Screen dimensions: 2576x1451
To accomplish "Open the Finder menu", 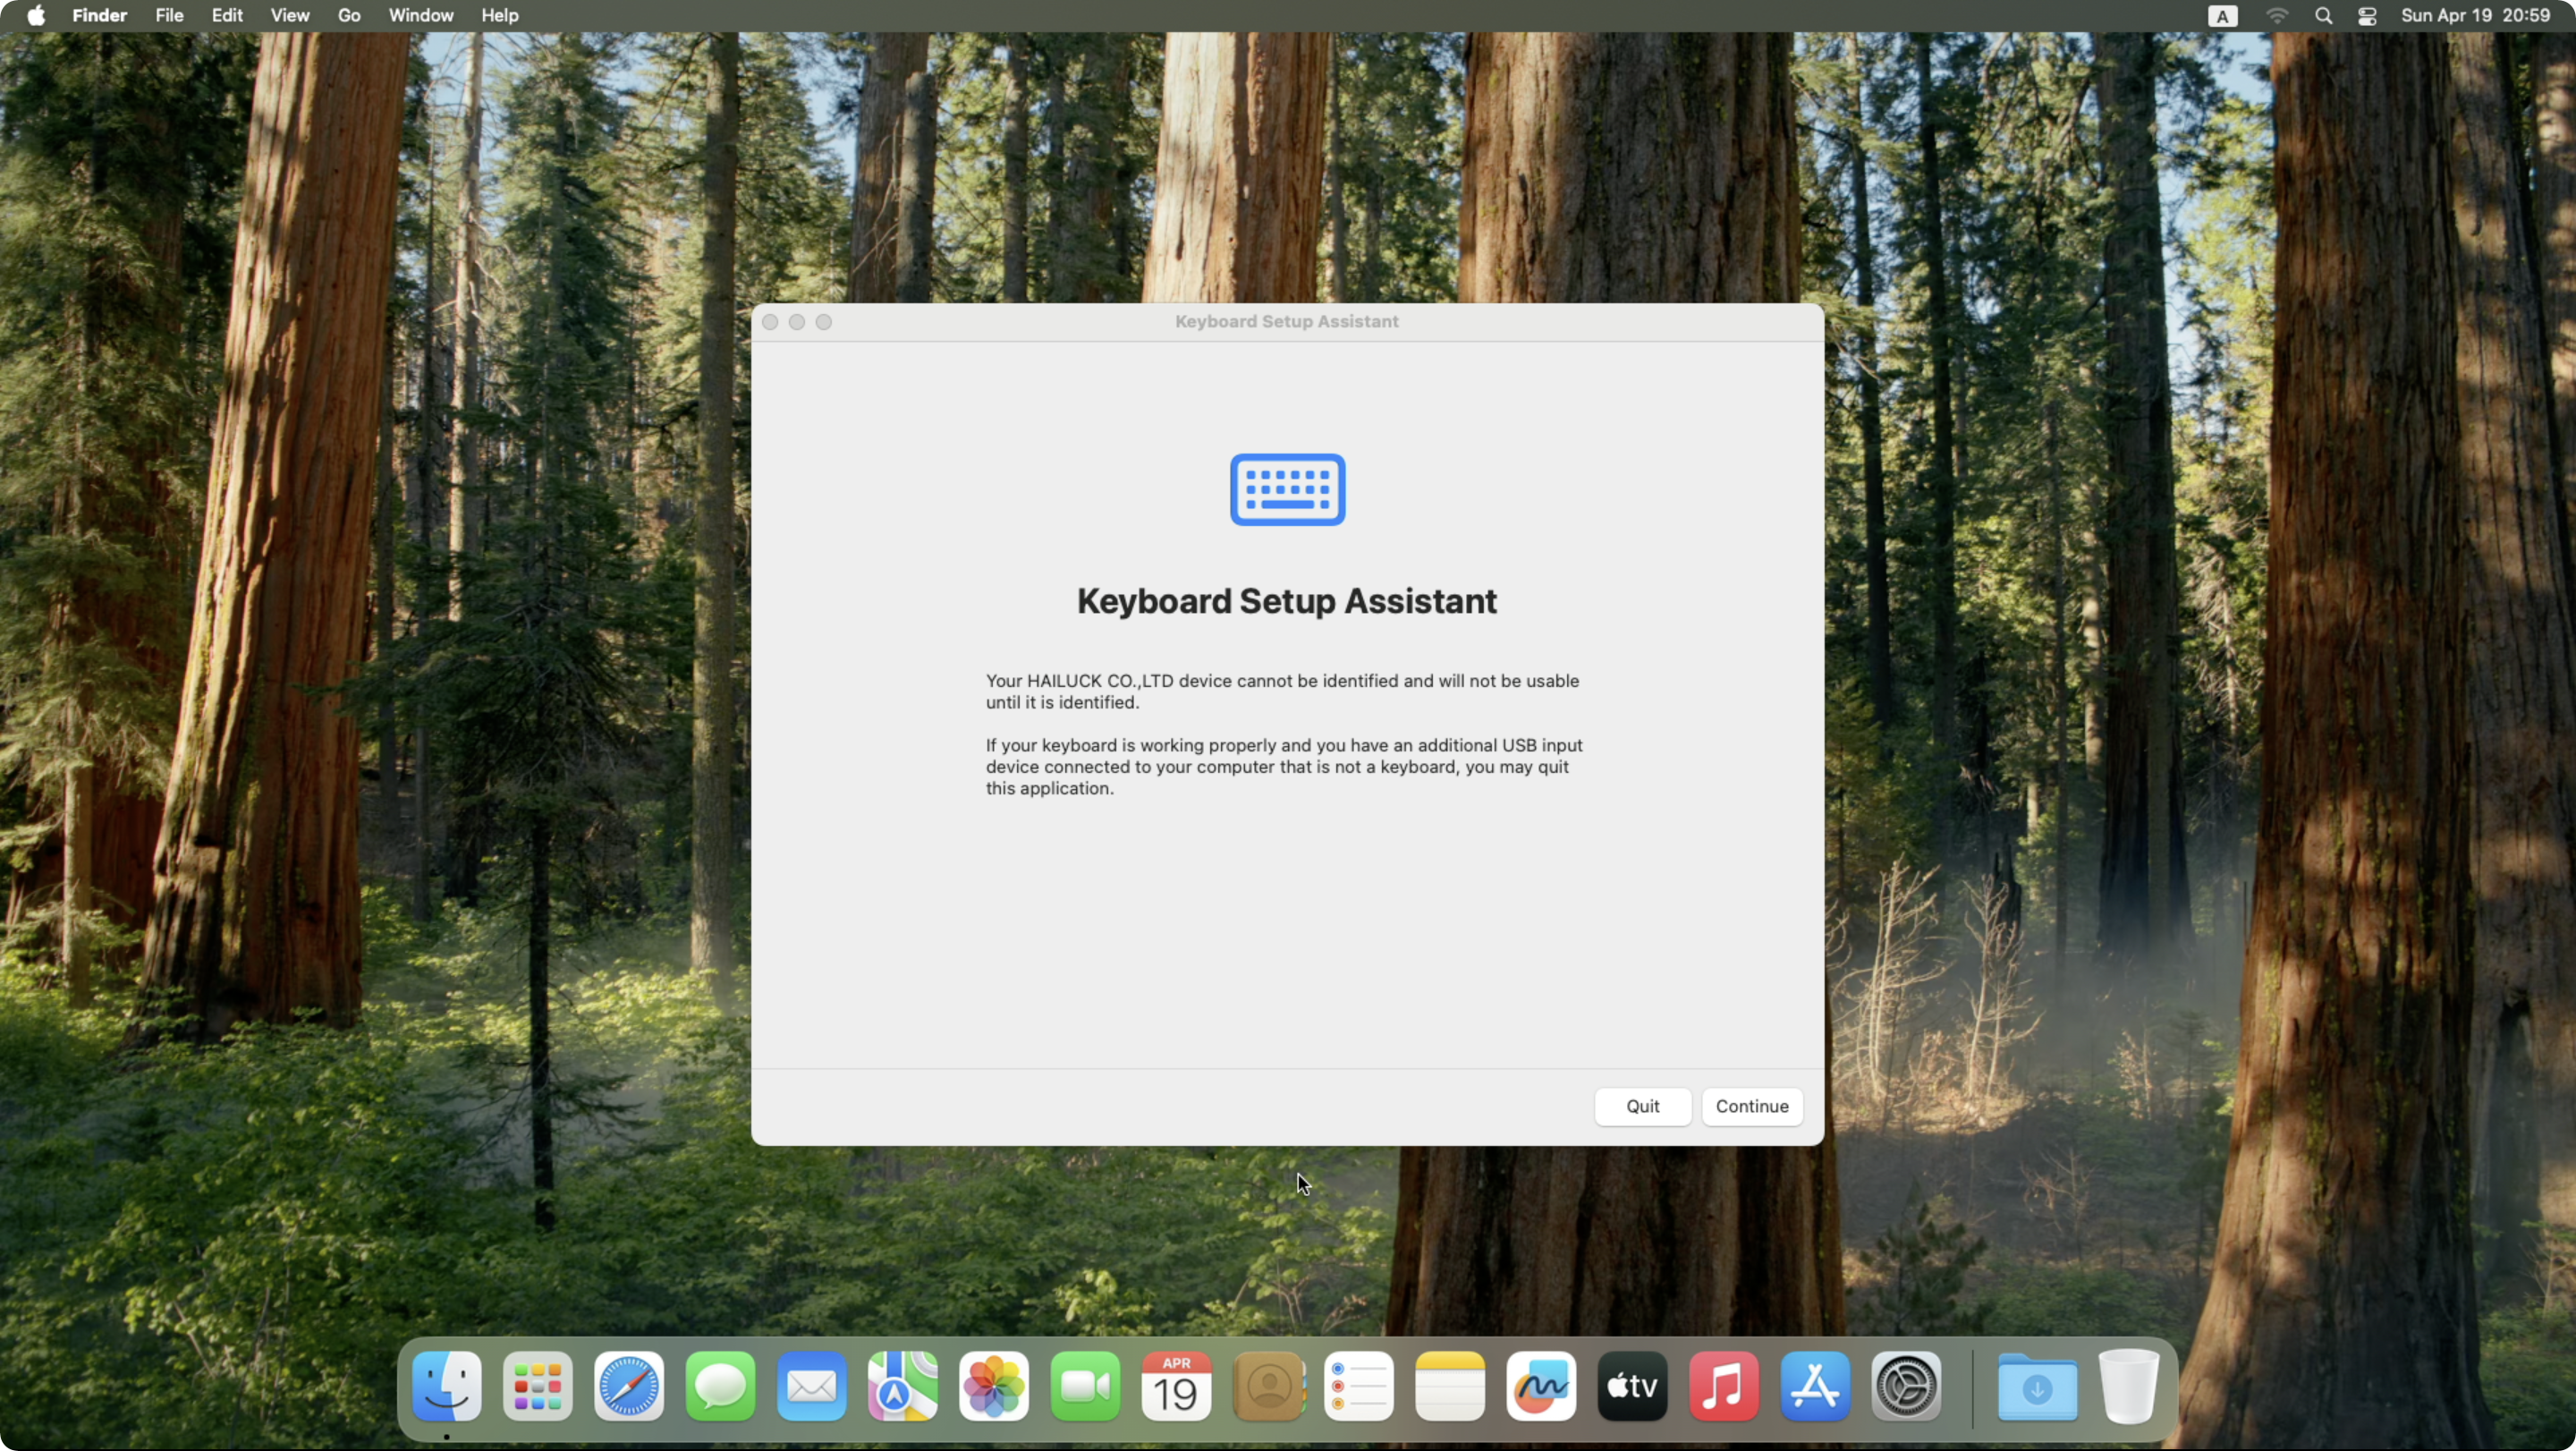I will [99, 15].
